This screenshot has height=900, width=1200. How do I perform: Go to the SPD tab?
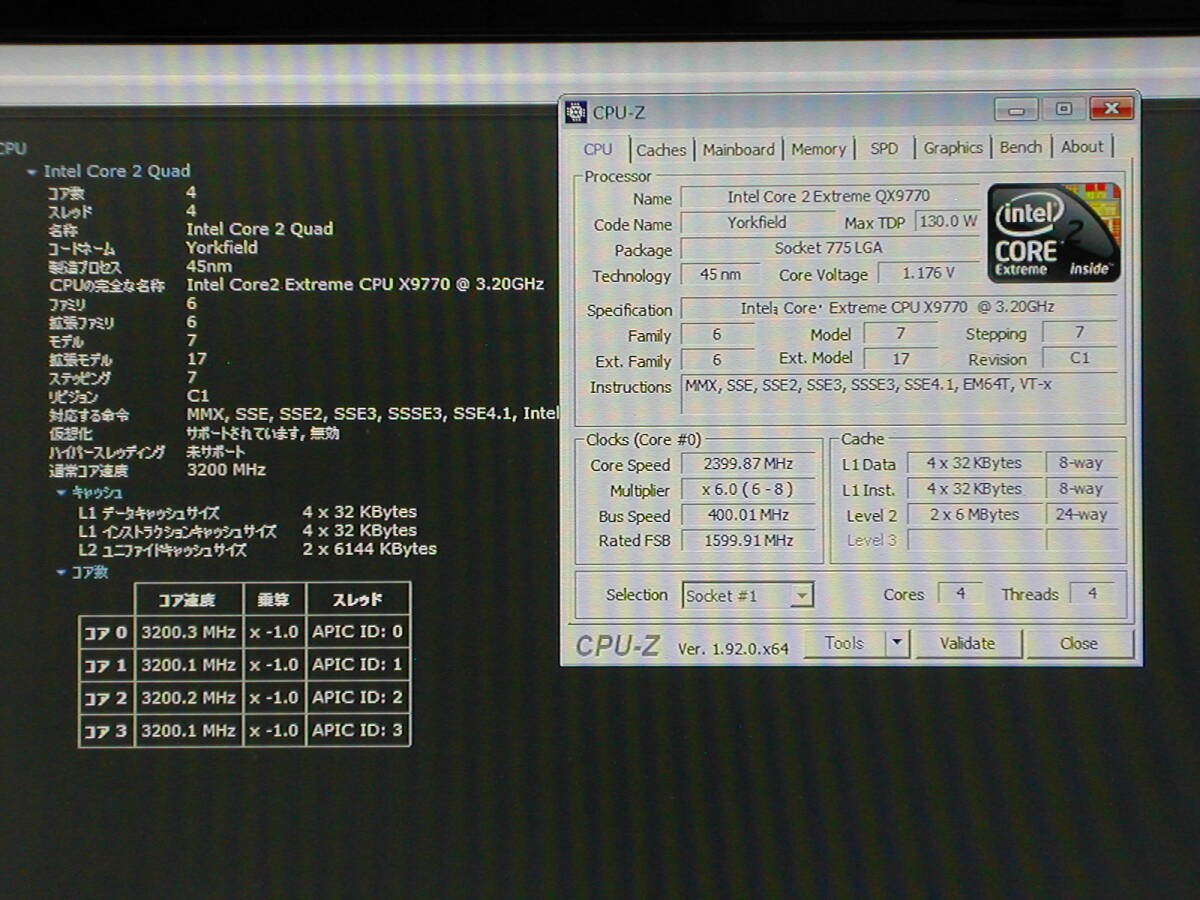[x=884, y=148]
